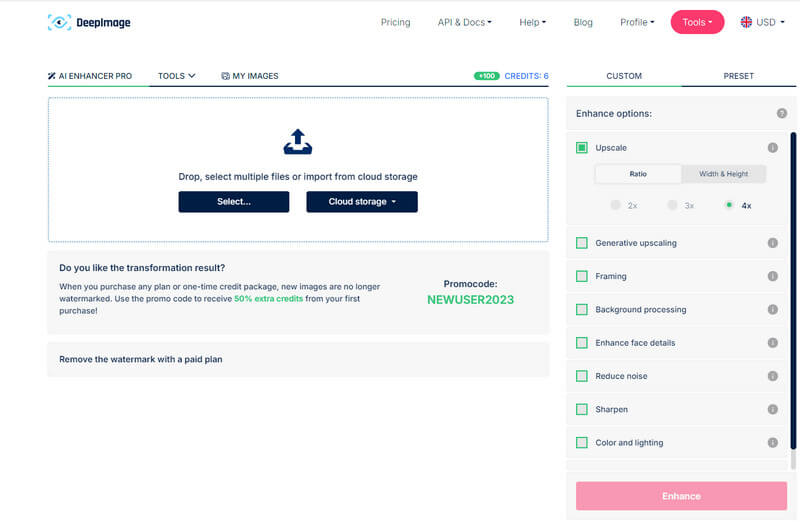Click the help icon beside Enhance options
This screenshot has width=800, height=522.
coord(782,113)
